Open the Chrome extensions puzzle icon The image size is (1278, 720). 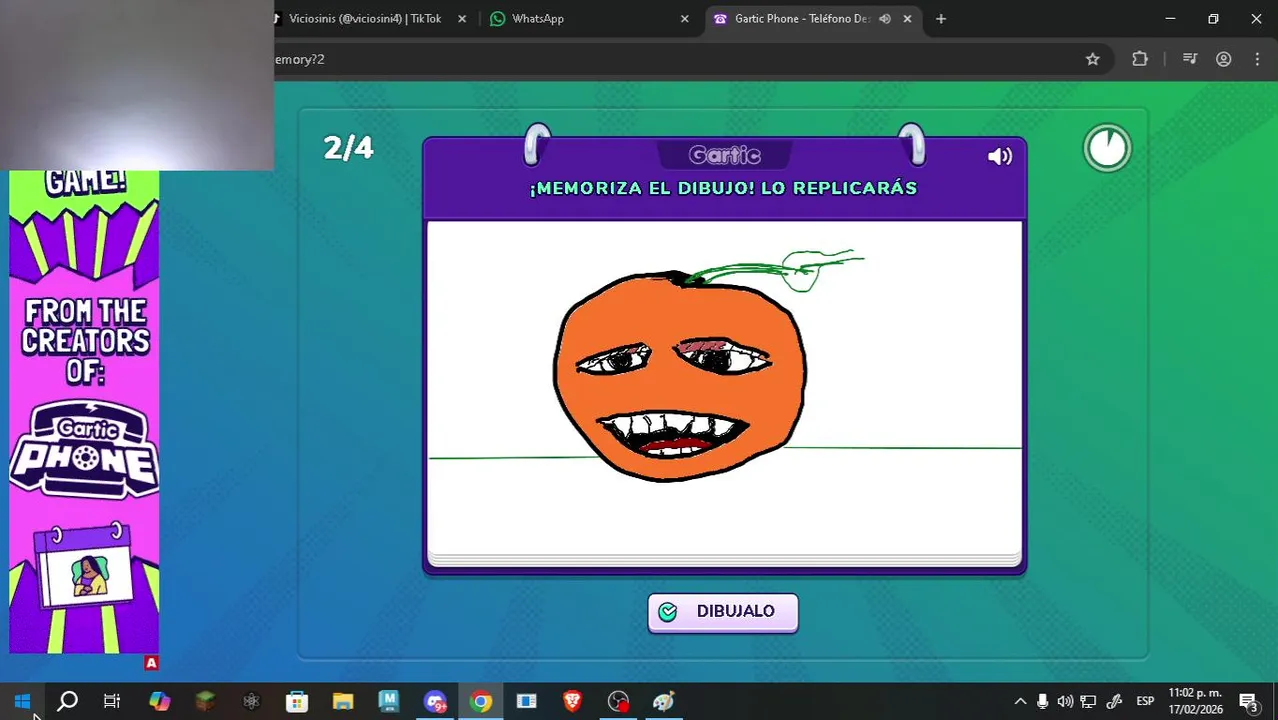tap(1140, 59)
